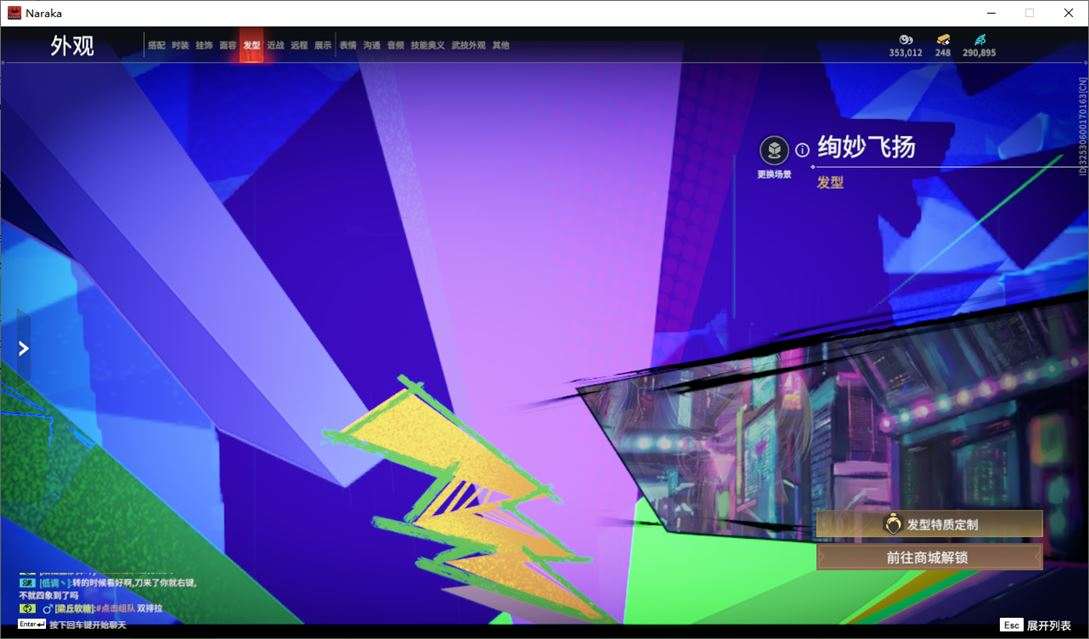
Task: Click player name 低调 in chat
Action: [x=55, y=583]
